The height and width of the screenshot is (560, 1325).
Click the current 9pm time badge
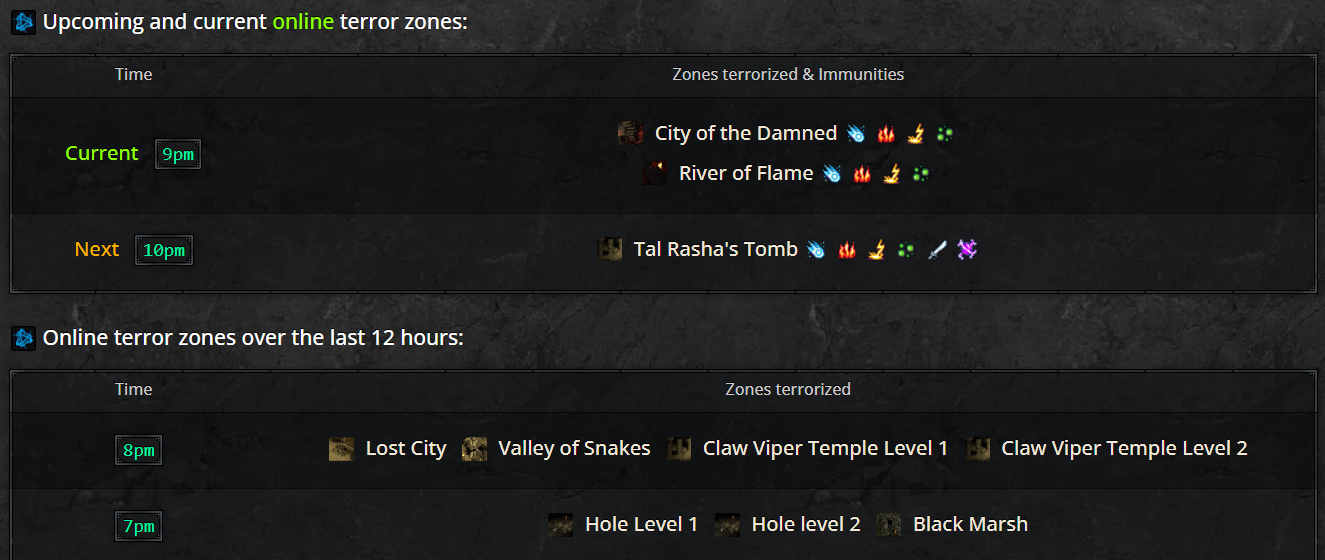[x=178, y=154]
